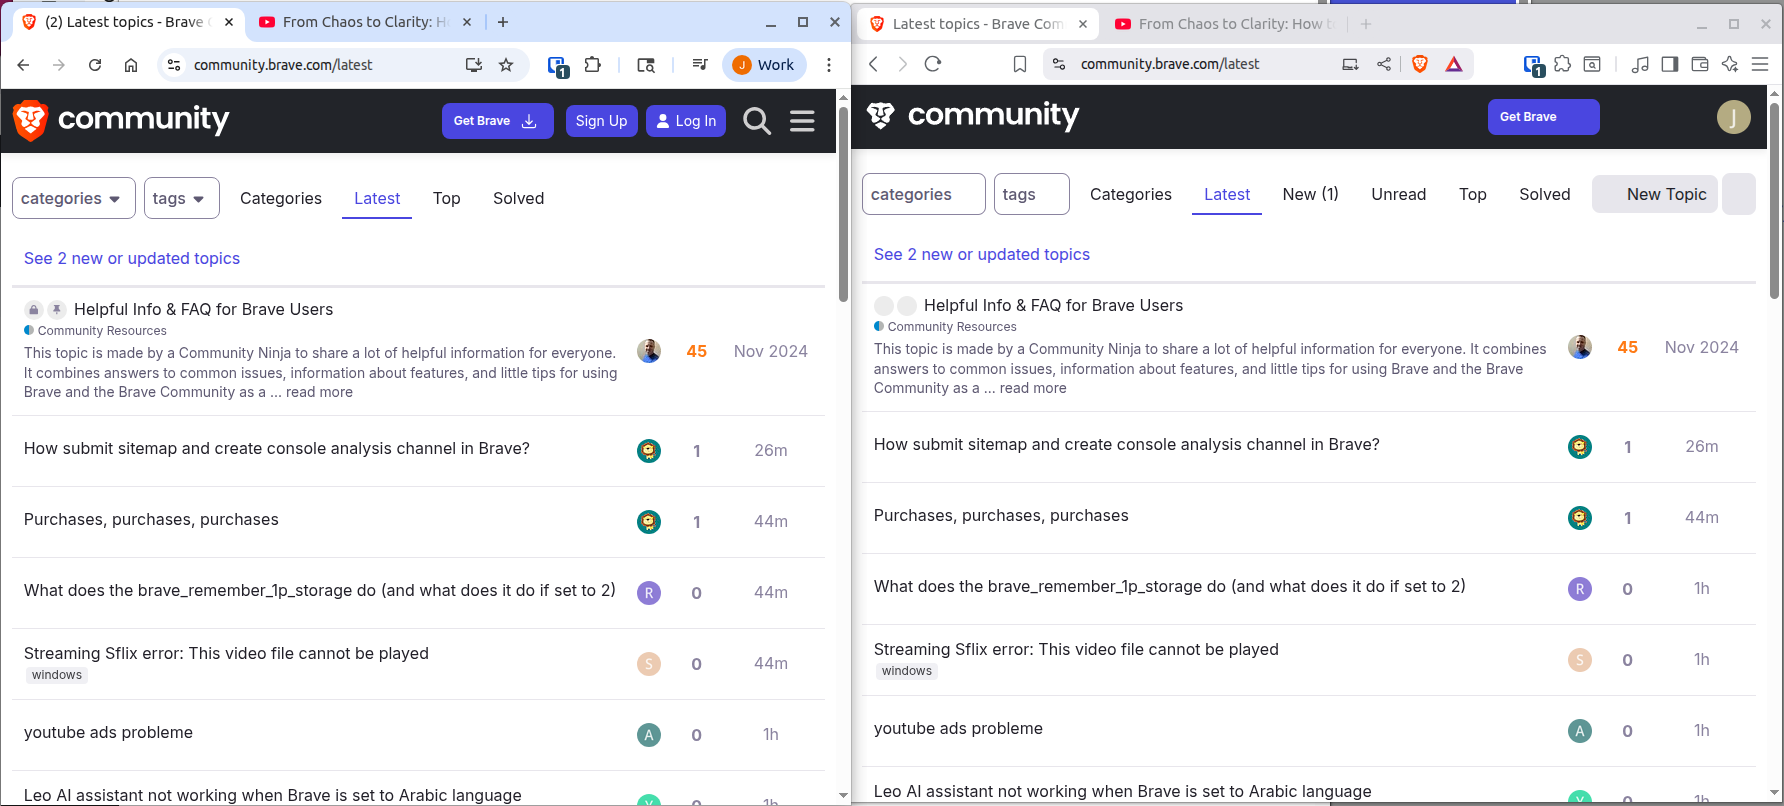
Task: Click 'See 2 new or updated topics' in left window
Action: 132,258
